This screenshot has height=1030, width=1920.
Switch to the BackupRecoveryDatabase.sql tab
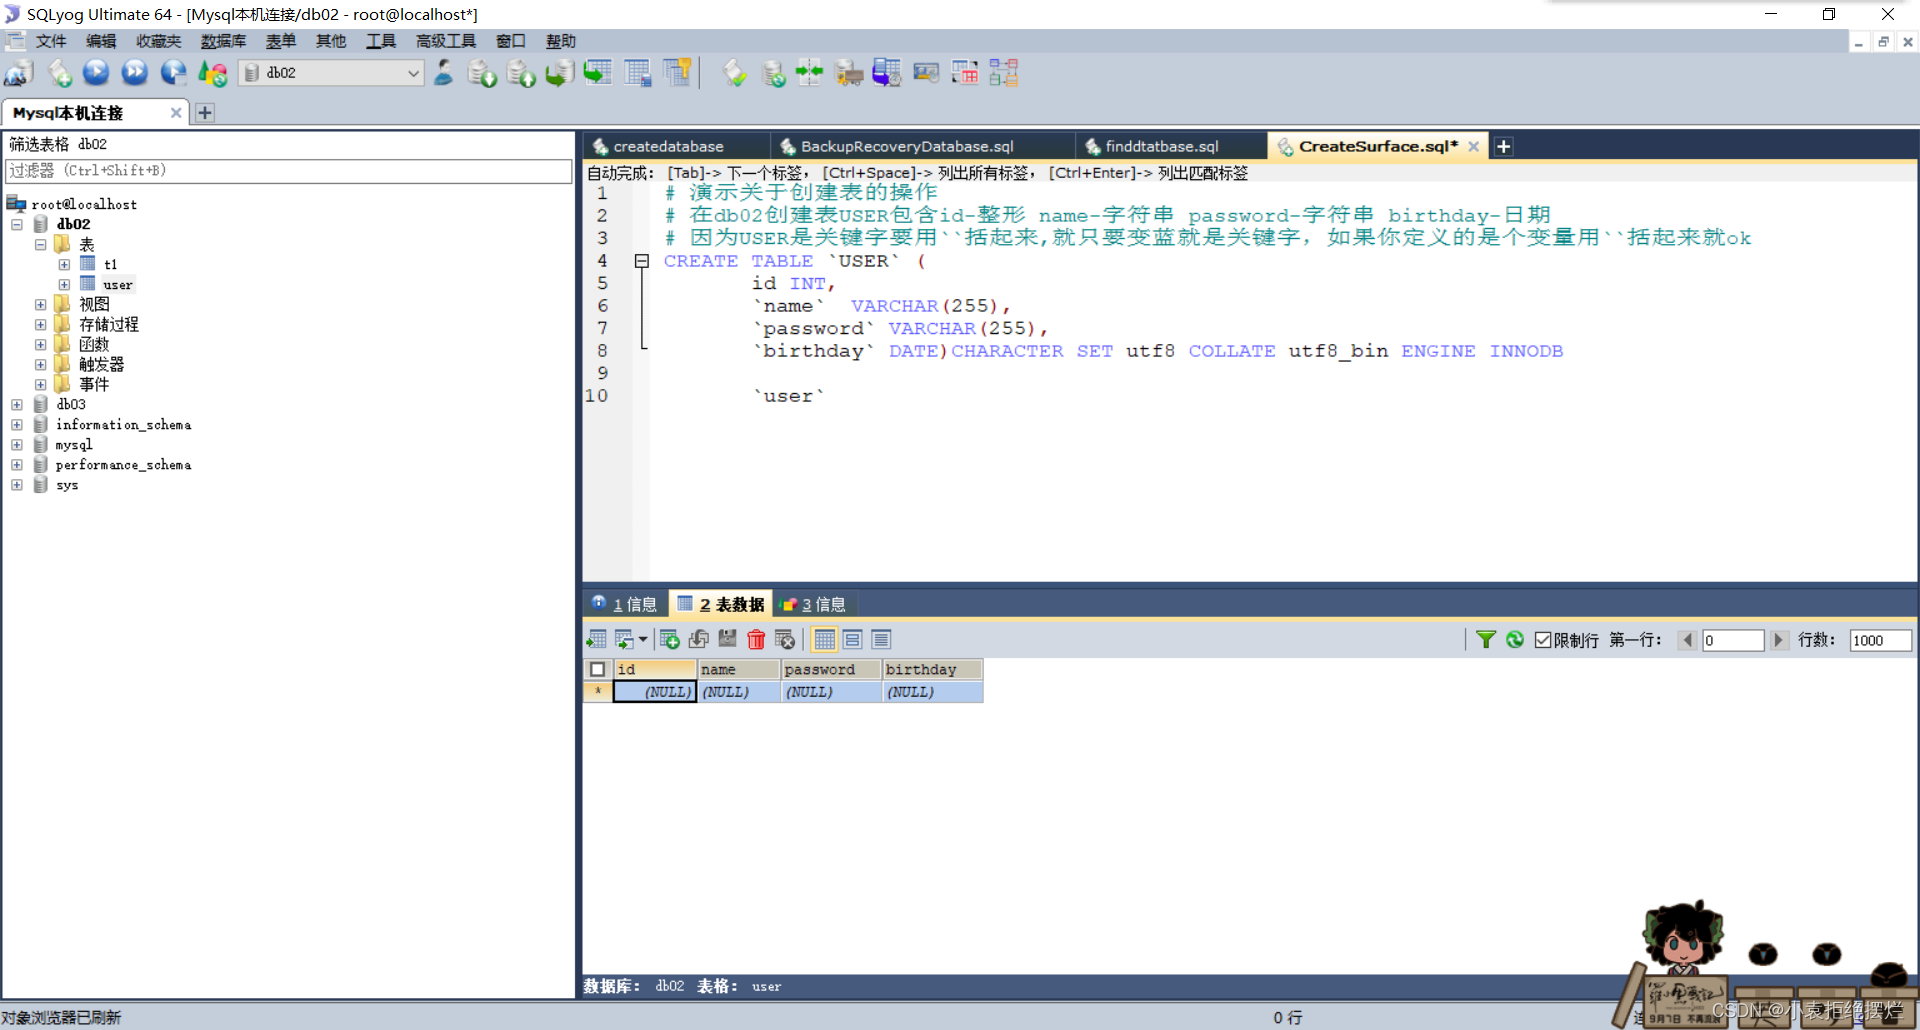point(922,146)
